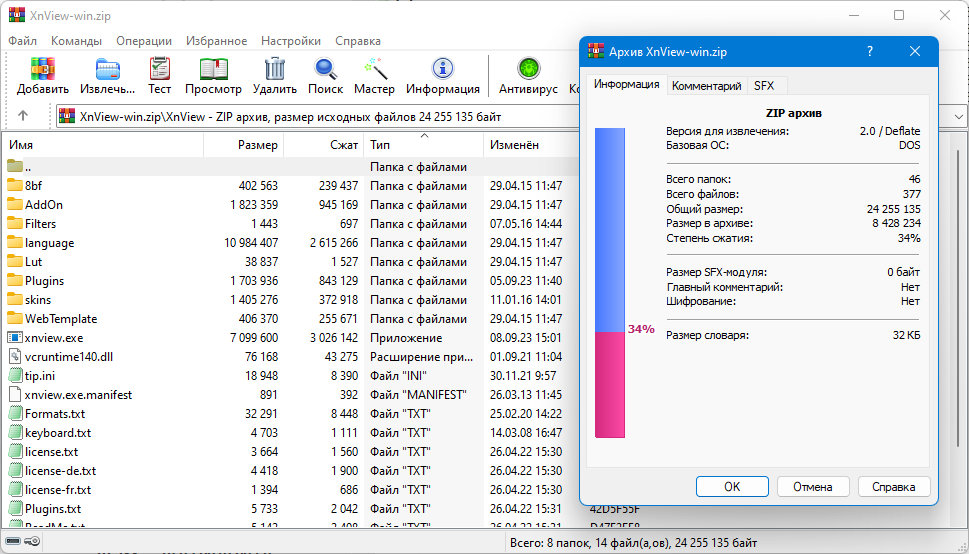Switch to the Комментарий tab
This screenshot has height=554, width=969.
706,86
